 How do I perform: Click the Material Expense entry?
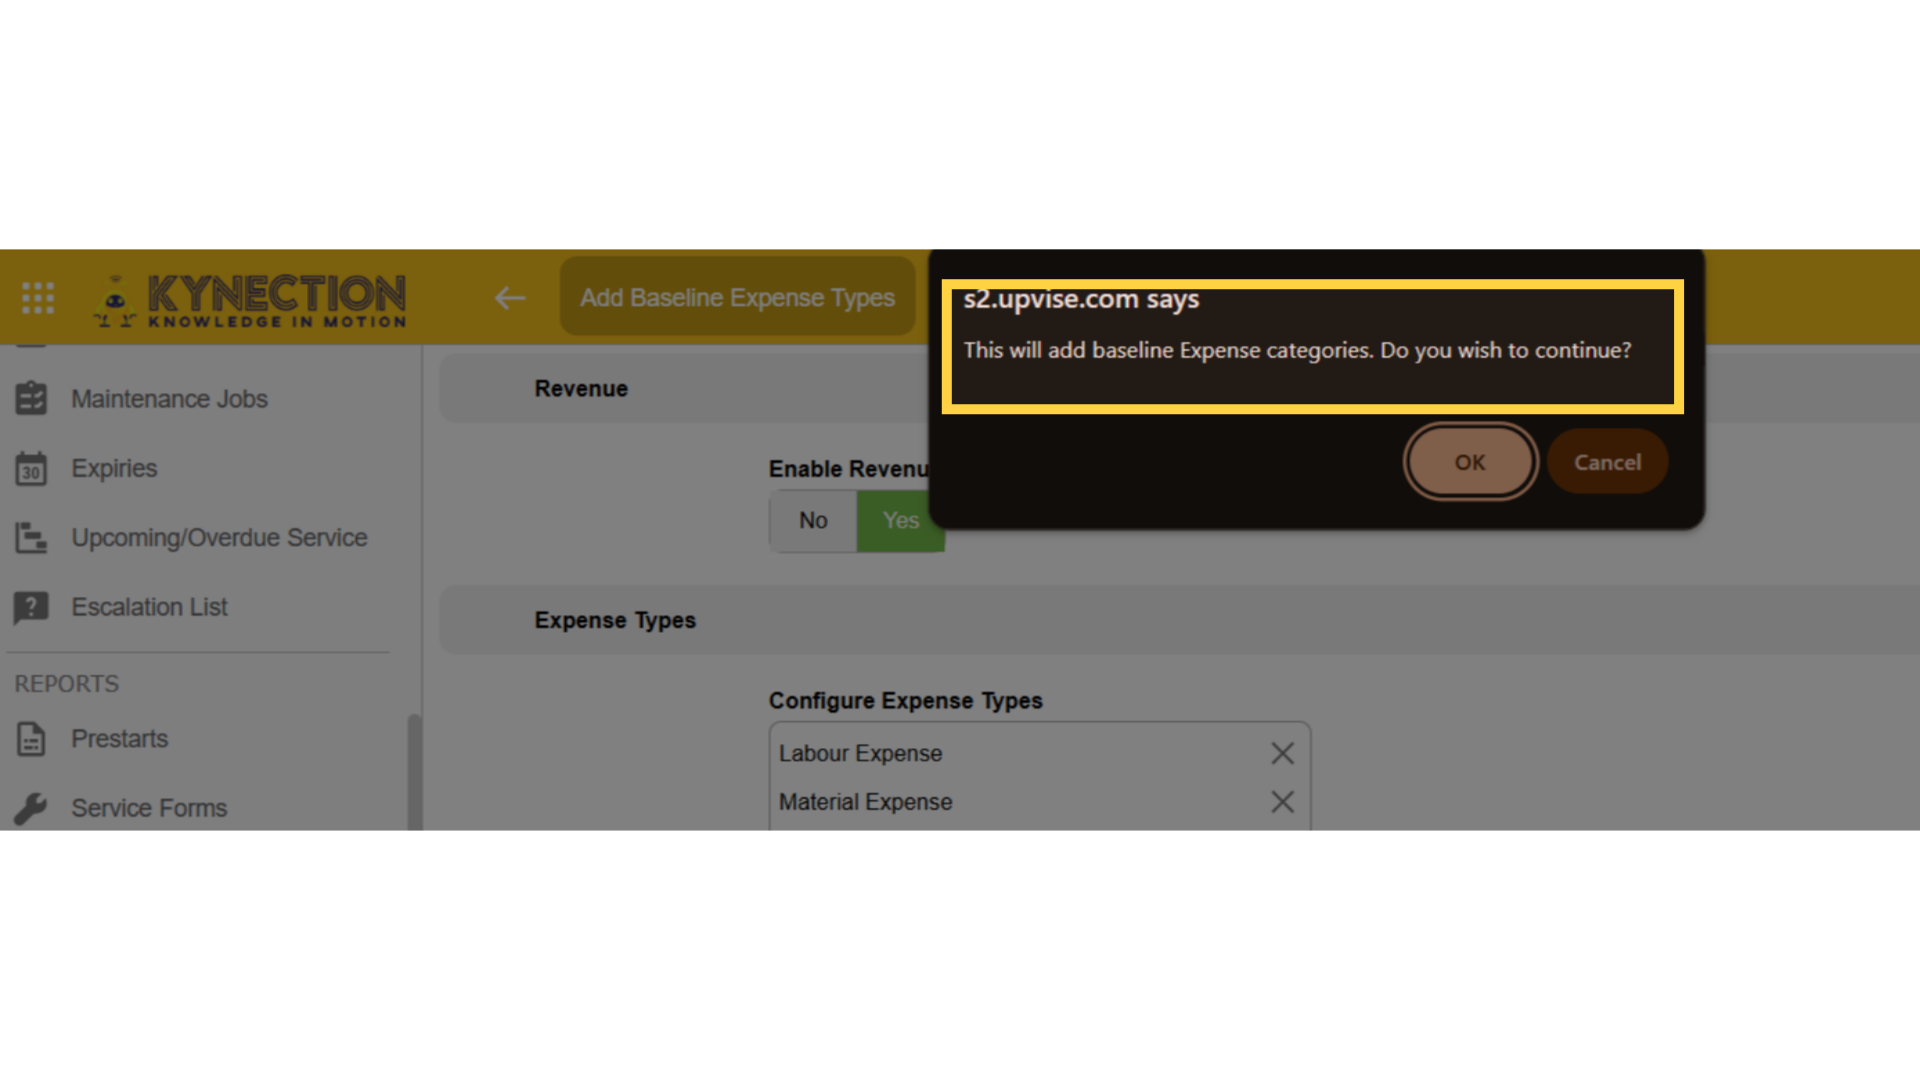[x=865, y=802]
